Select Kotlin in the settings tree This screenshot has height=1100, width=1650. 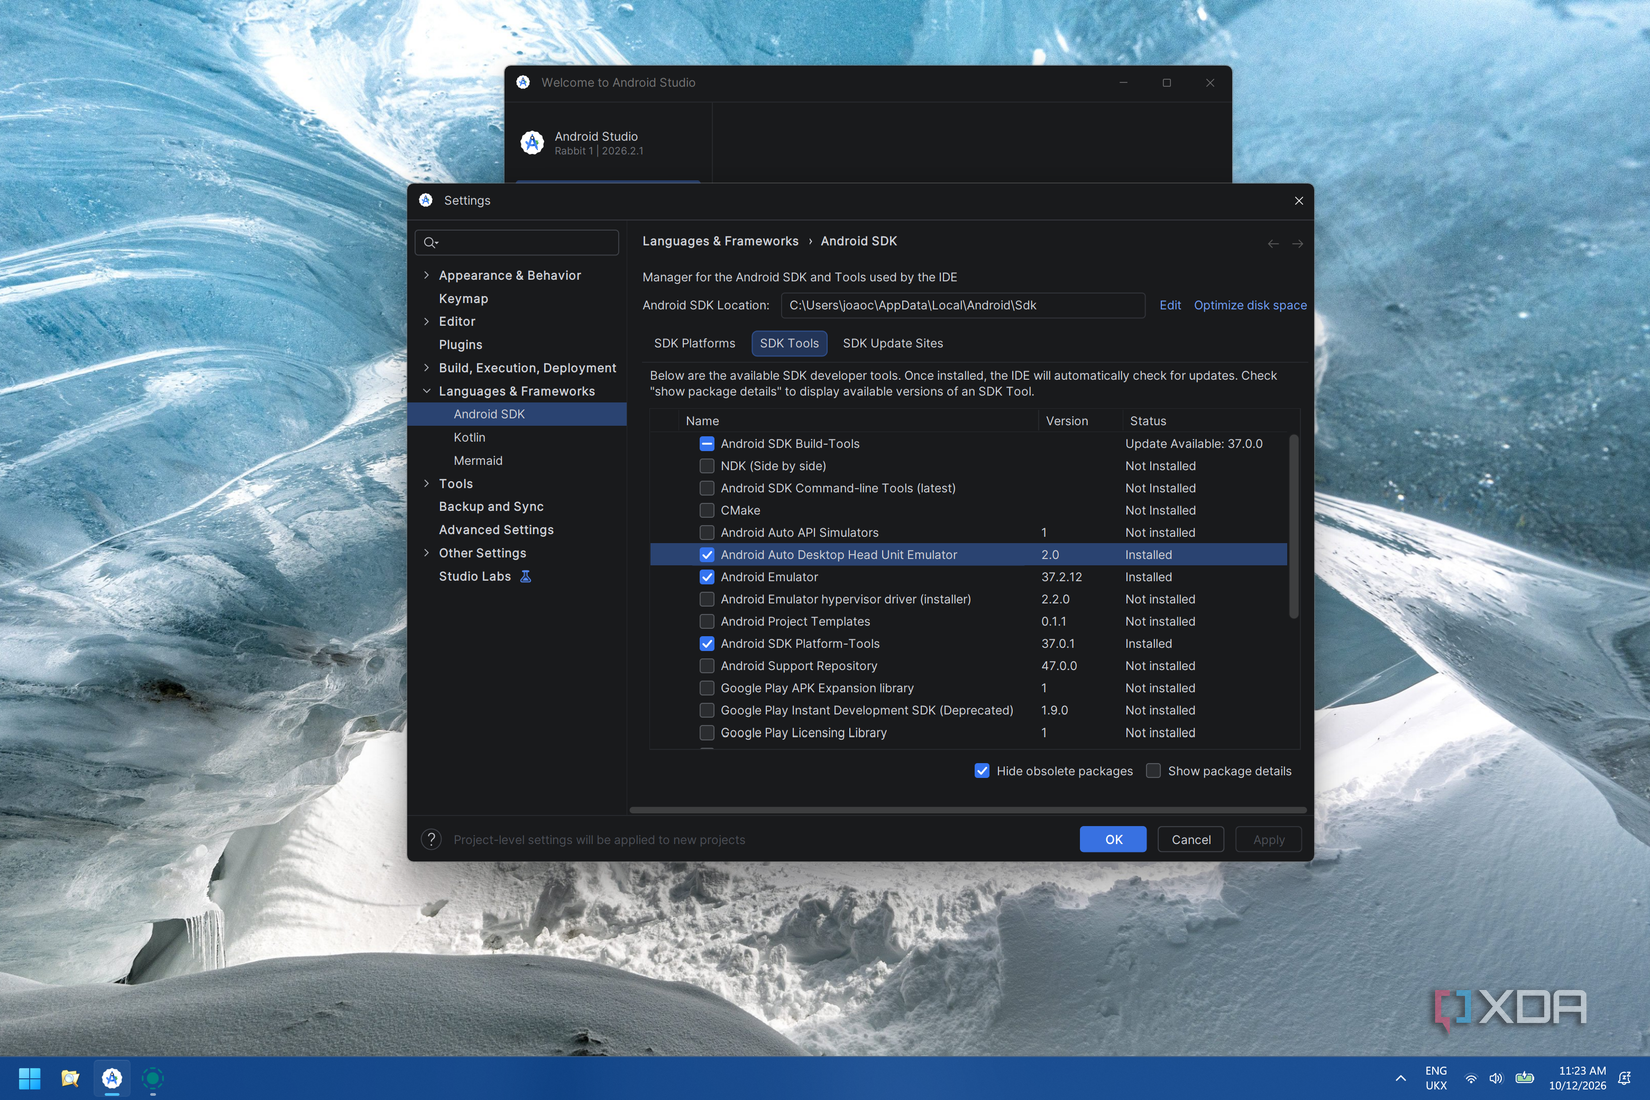click(x=469, y=437)
